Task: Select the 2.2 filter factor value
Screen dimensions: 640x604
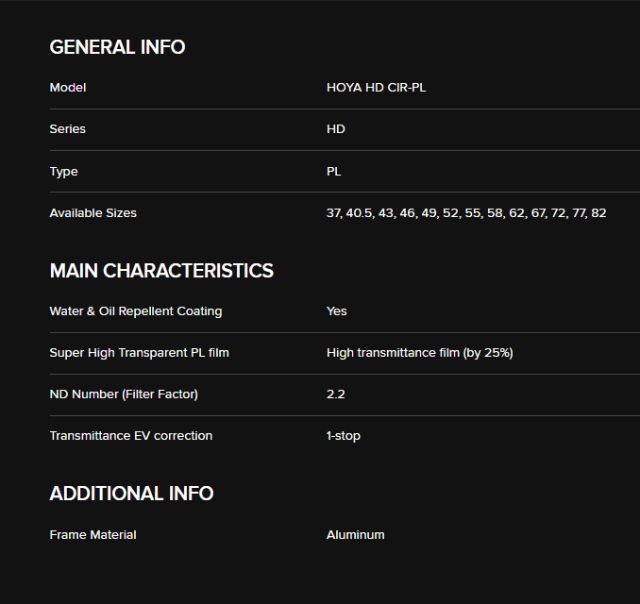Action: 336,394
